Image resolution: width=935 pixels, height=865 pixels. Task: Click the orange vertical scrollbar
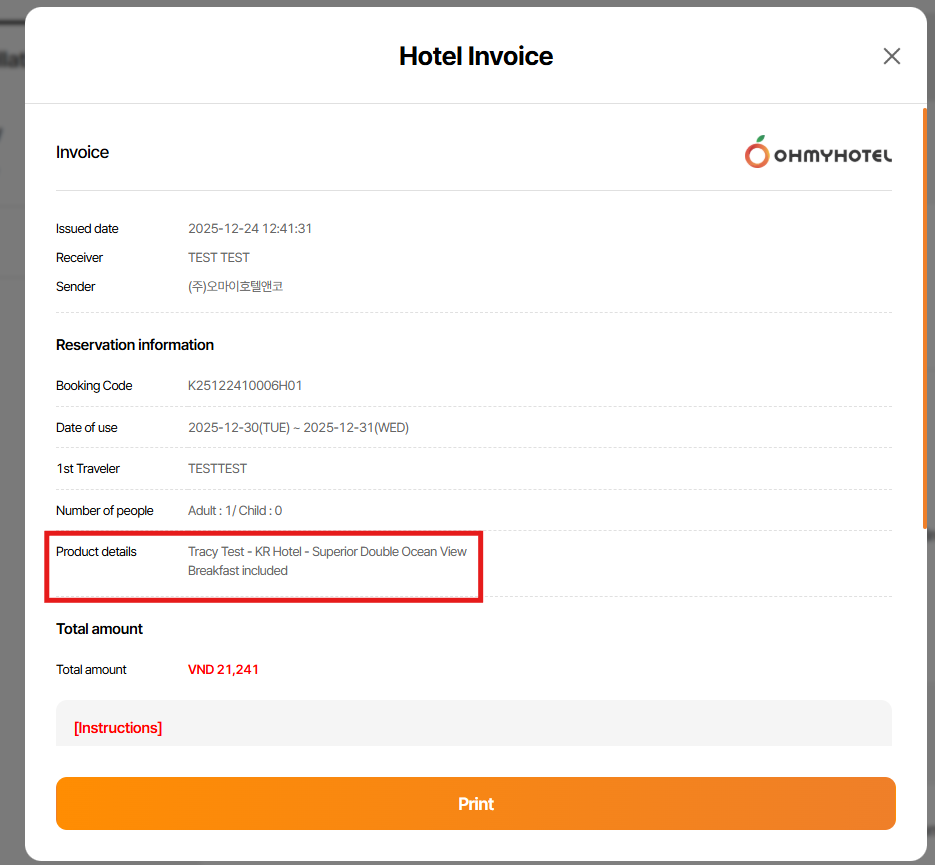click(925, 318)
